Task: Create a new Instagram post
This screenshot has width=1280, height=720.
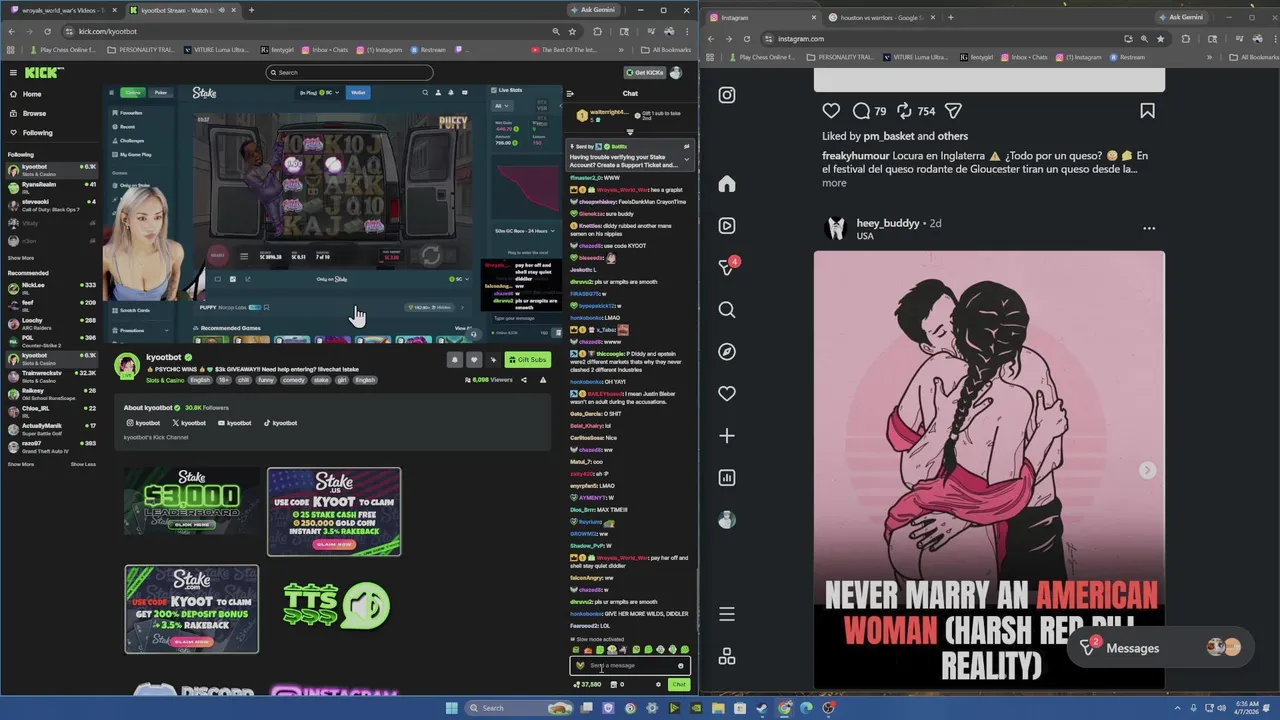Action: [x=727, y=436]
